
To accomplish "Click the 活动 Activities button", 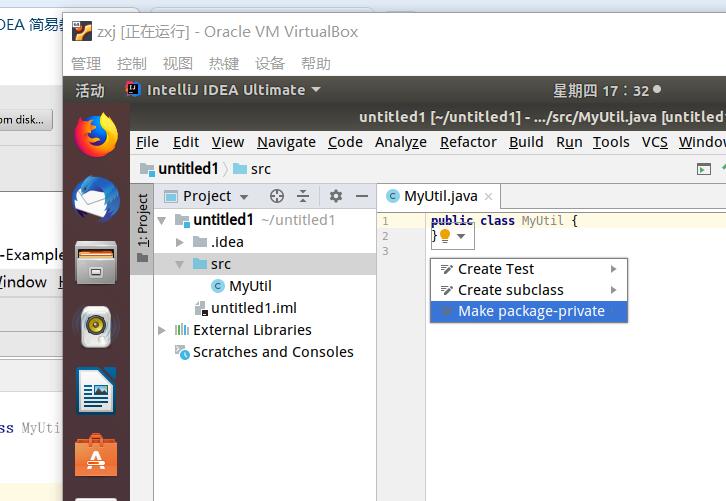I will 90,90.
